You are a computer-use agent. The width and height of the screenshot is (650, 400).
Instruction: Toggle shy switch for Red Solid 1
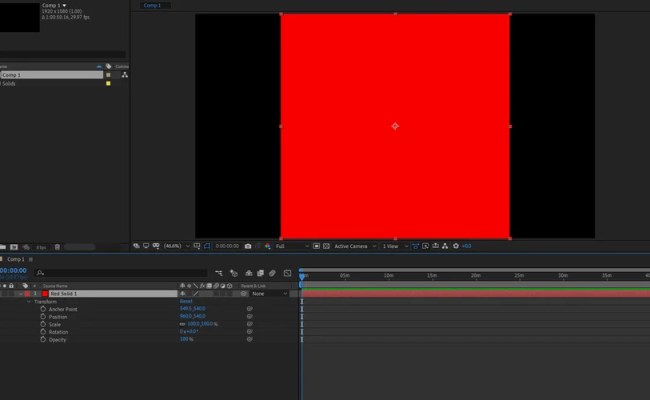[x=182, y=293]
